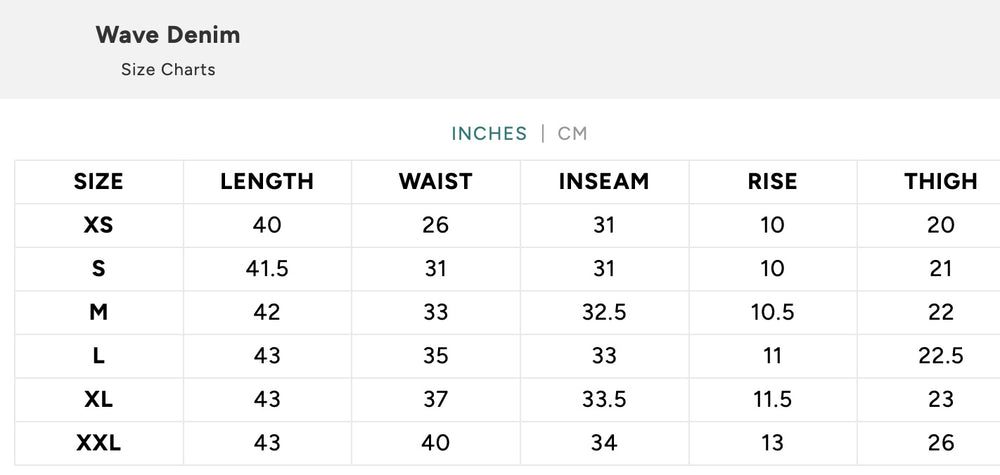1000x475 pixels.
Task: Select the XL size row label
Action: [x=98, y=399]
